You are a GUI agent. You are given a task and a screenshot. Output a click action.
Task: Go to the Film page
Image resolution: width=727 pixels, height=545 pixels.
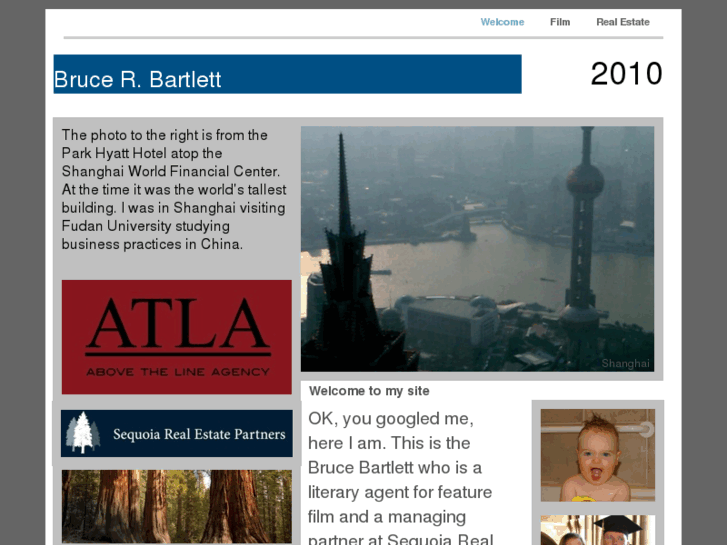pyautogui.click(x=560, y=22)
